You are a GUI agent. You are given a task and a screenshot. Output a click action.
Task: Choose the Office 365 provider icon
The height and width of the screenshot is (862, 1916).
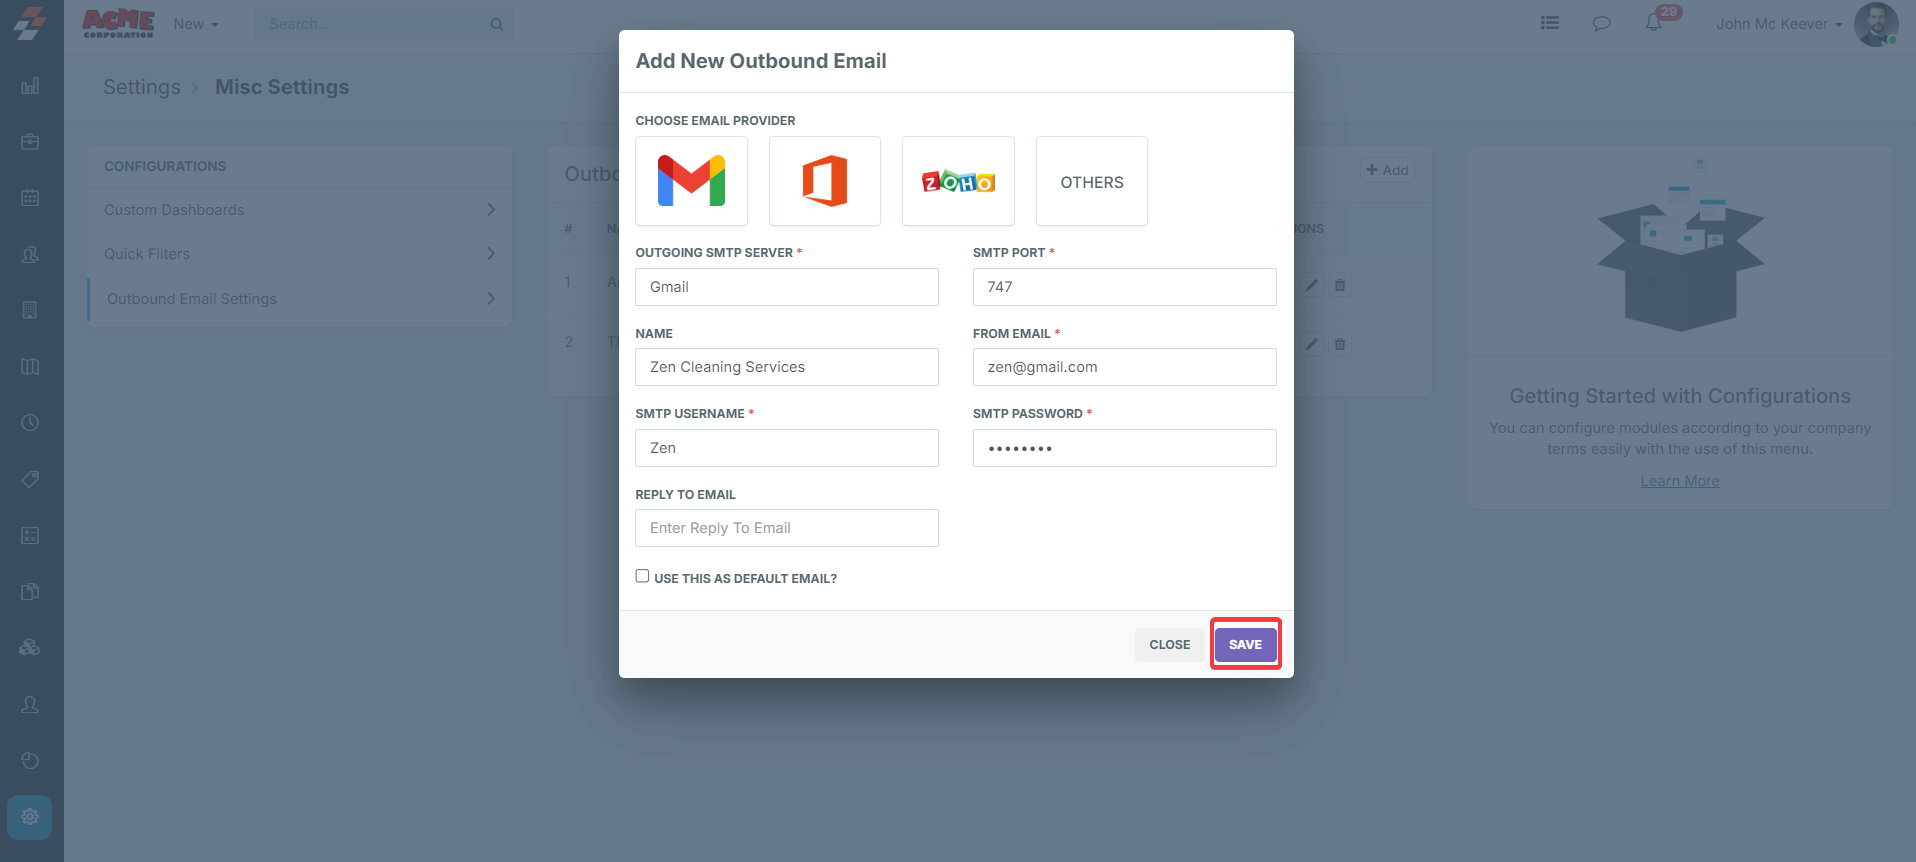pyautogui.click(x=824, y=181)
